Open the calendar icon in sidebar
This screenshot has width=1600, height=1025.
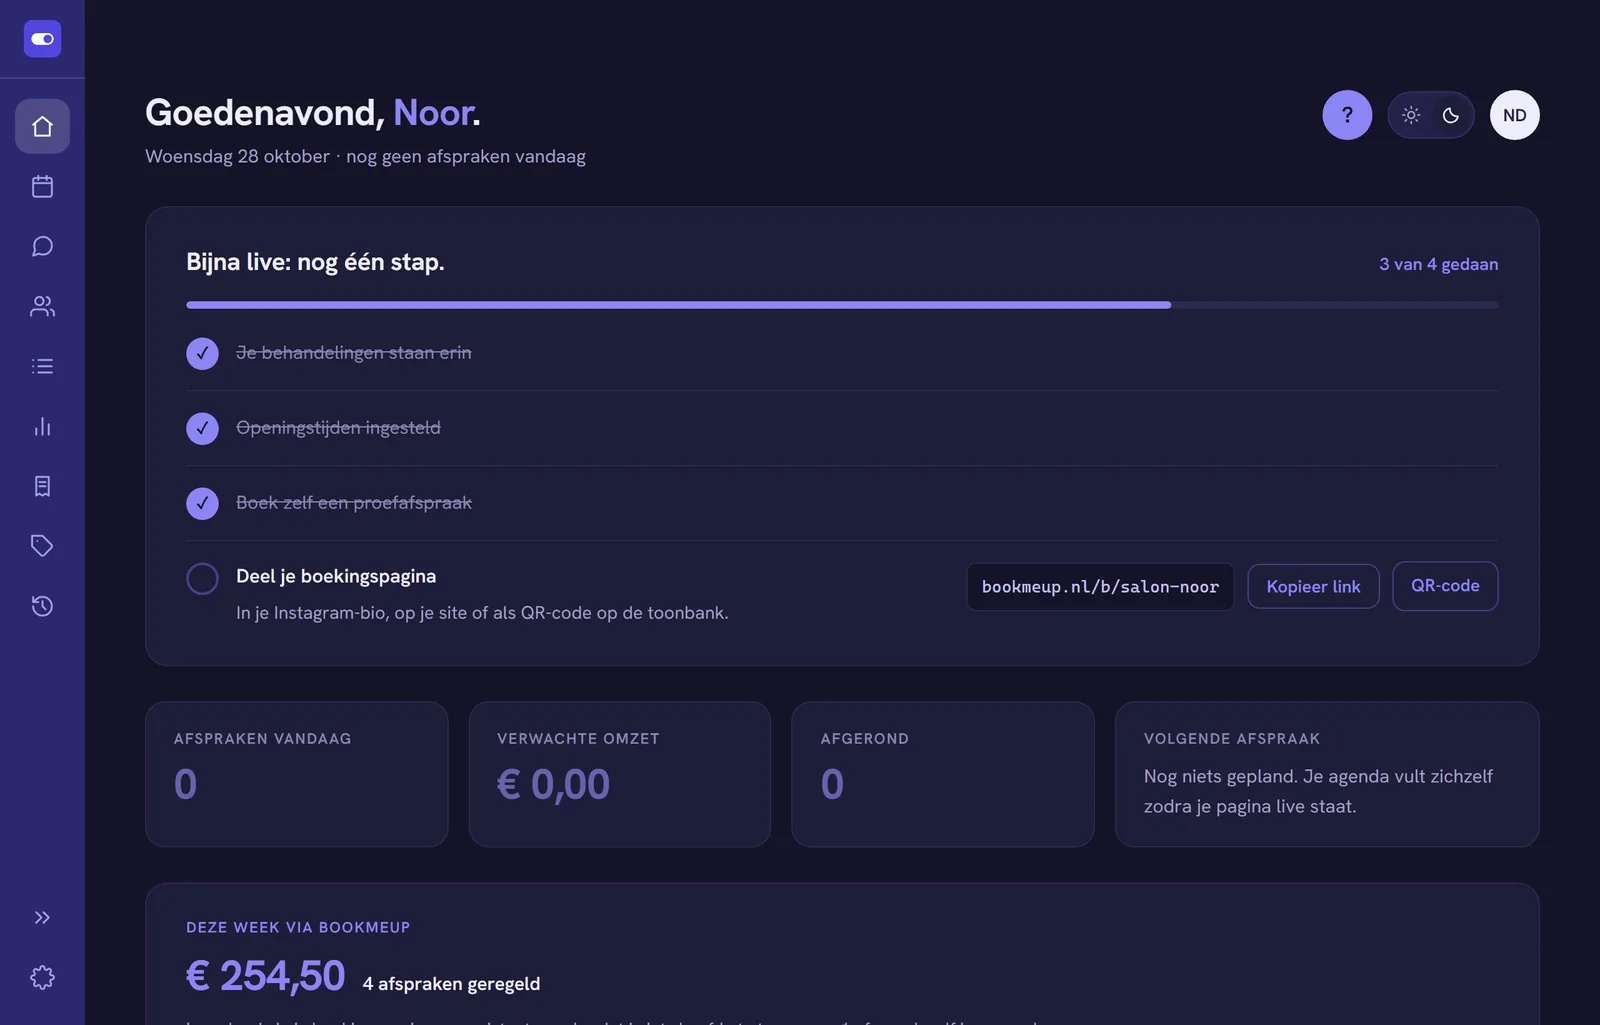(x=42, y=186)
